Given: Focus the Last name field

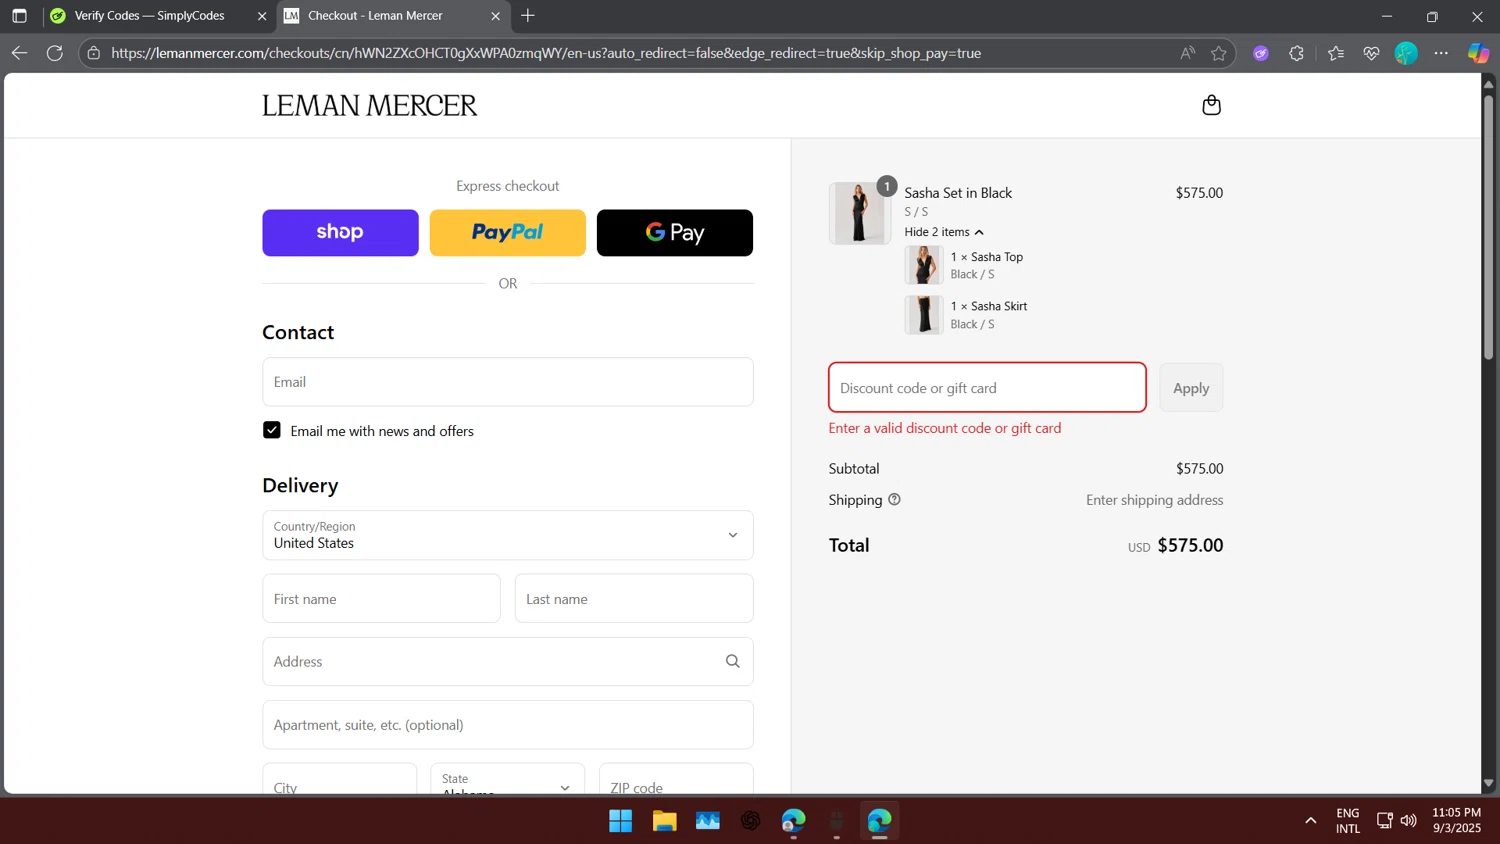Looking at the screenshot, I should 634,599.
